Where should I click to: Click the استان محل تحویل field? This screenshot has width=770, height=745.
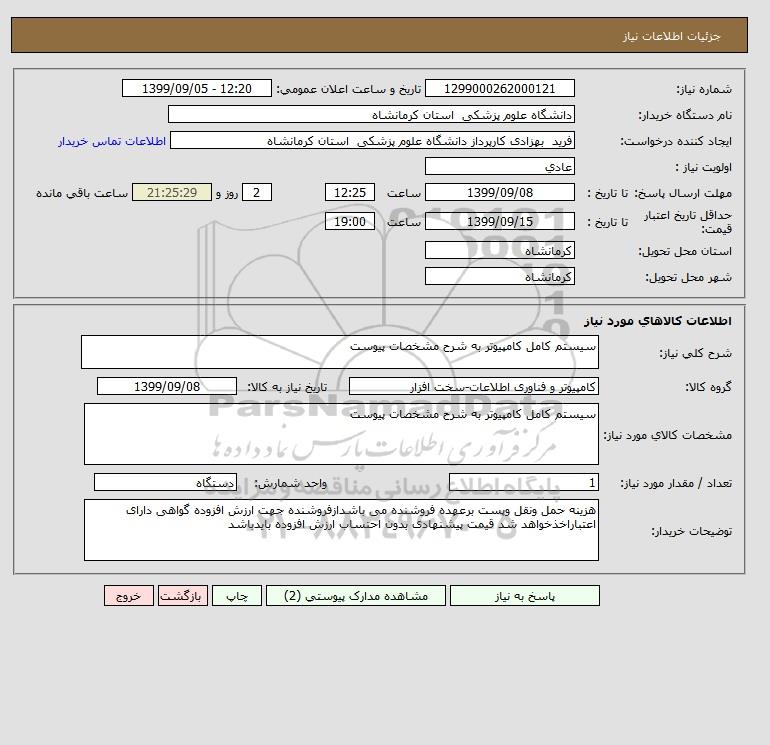500,250
